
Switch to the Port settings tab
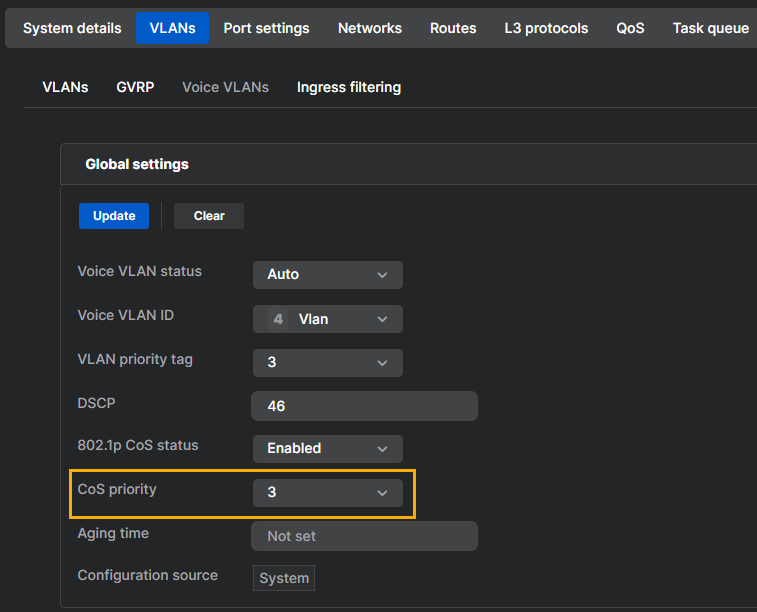pos(266,28)
